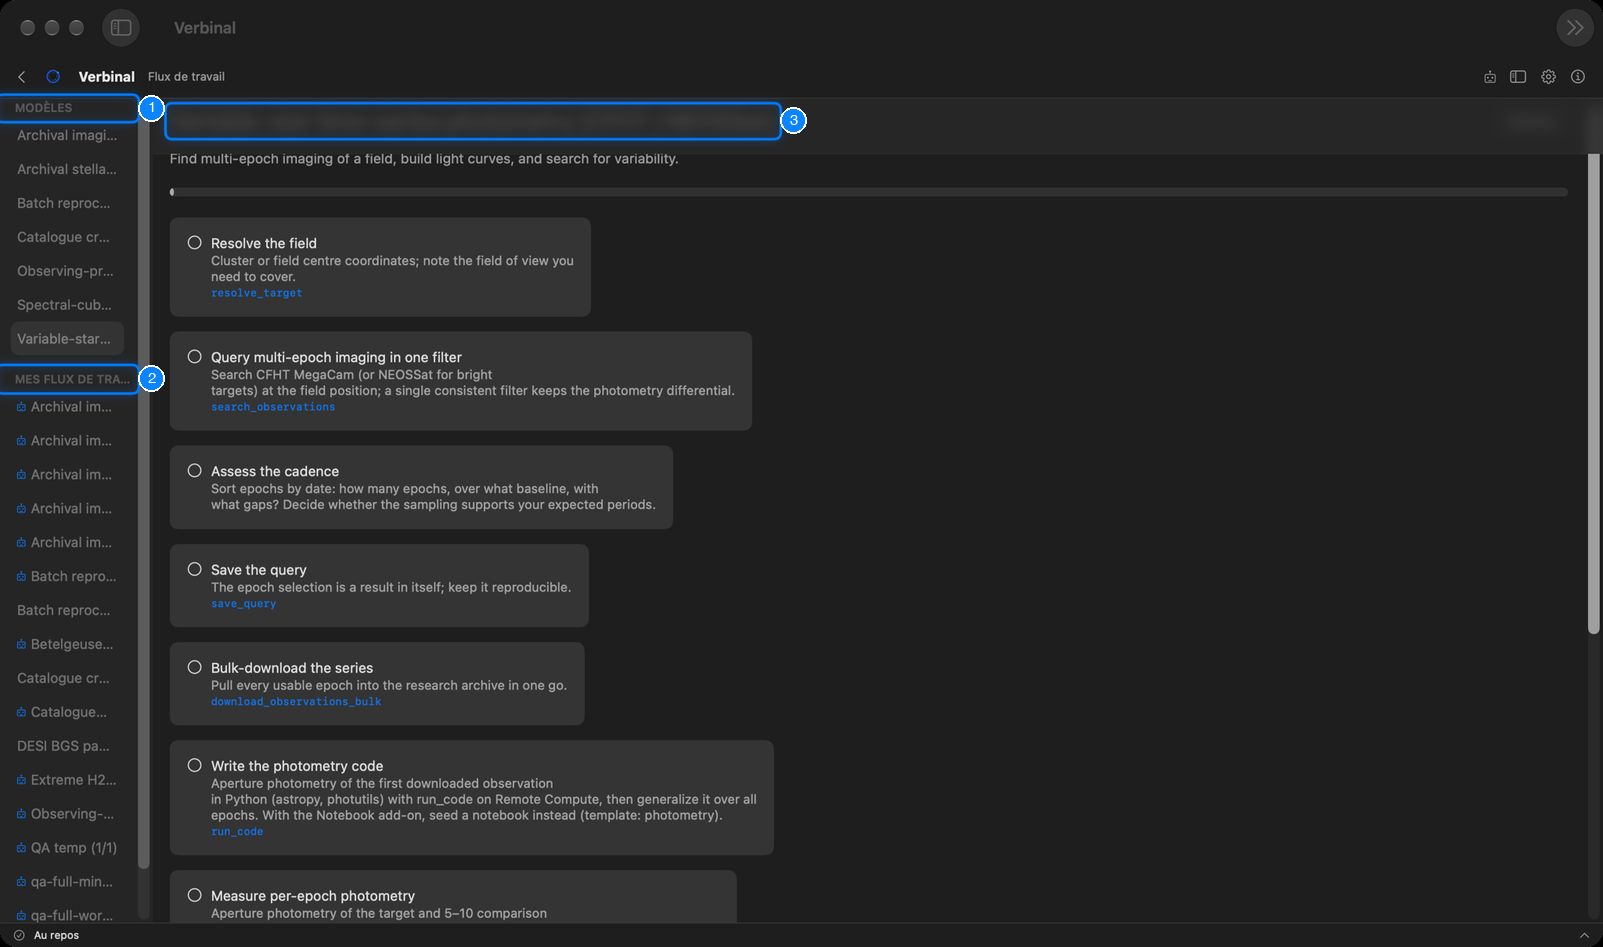Mark the 'Resolve the field' step circle

(x=195, y=243)
